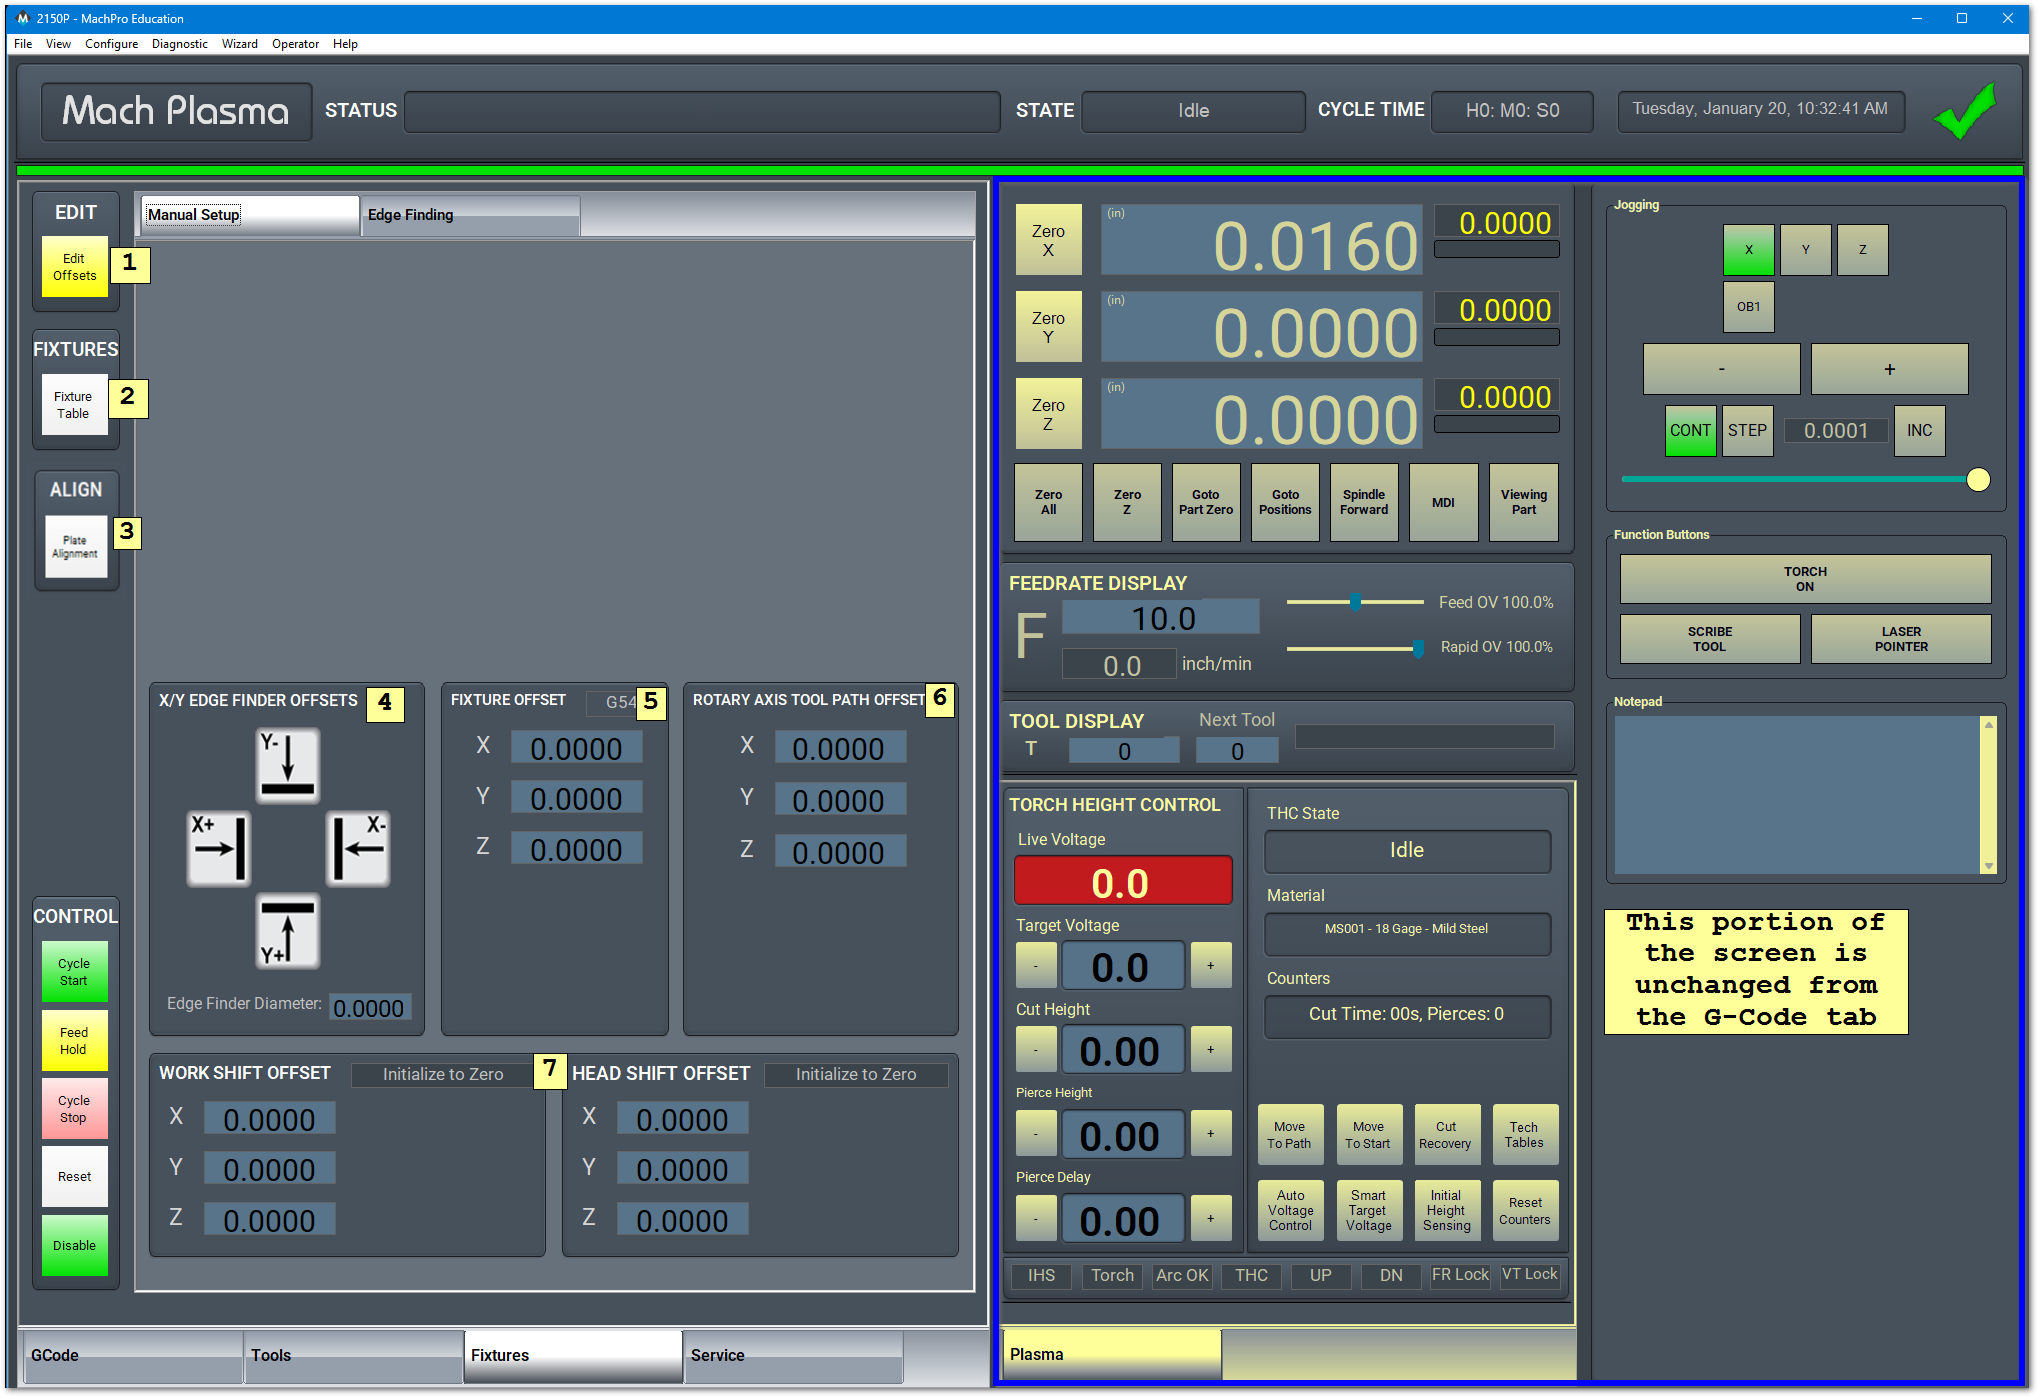Open the Edit Offsets button
Screen dimensions: 2038x1397
(x=75, y=267)
